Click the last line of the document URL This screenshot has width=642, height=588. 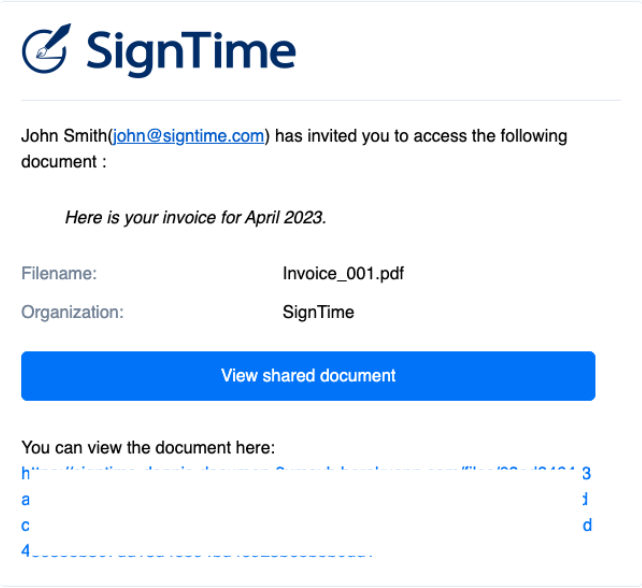197,551
